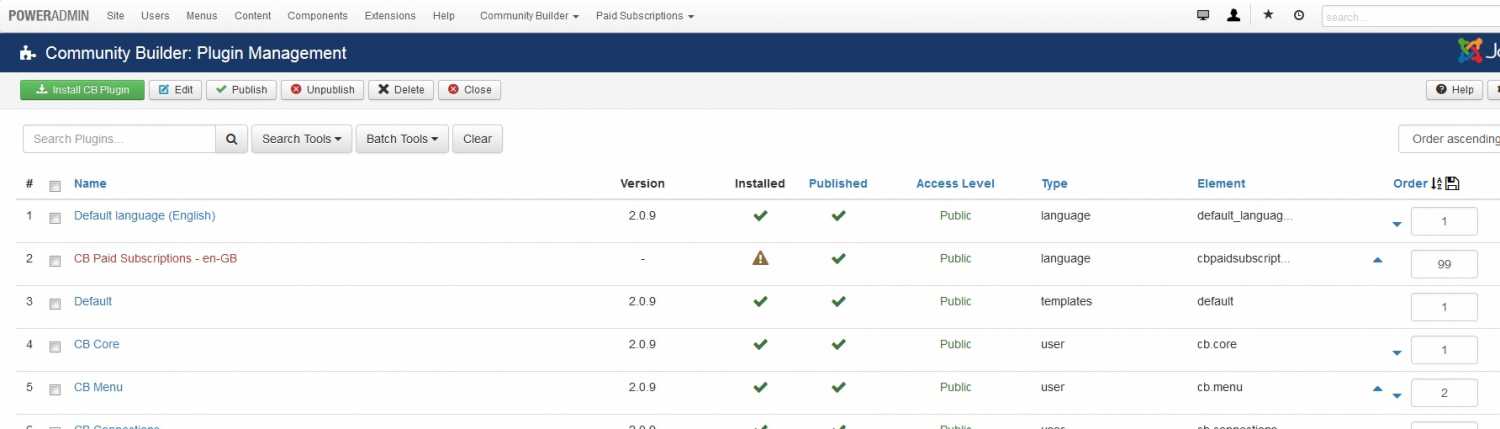The width and height of the screenshot is (1500, 429).
Task: Open the Order ascending dropdown
Action: [1450, 139]
